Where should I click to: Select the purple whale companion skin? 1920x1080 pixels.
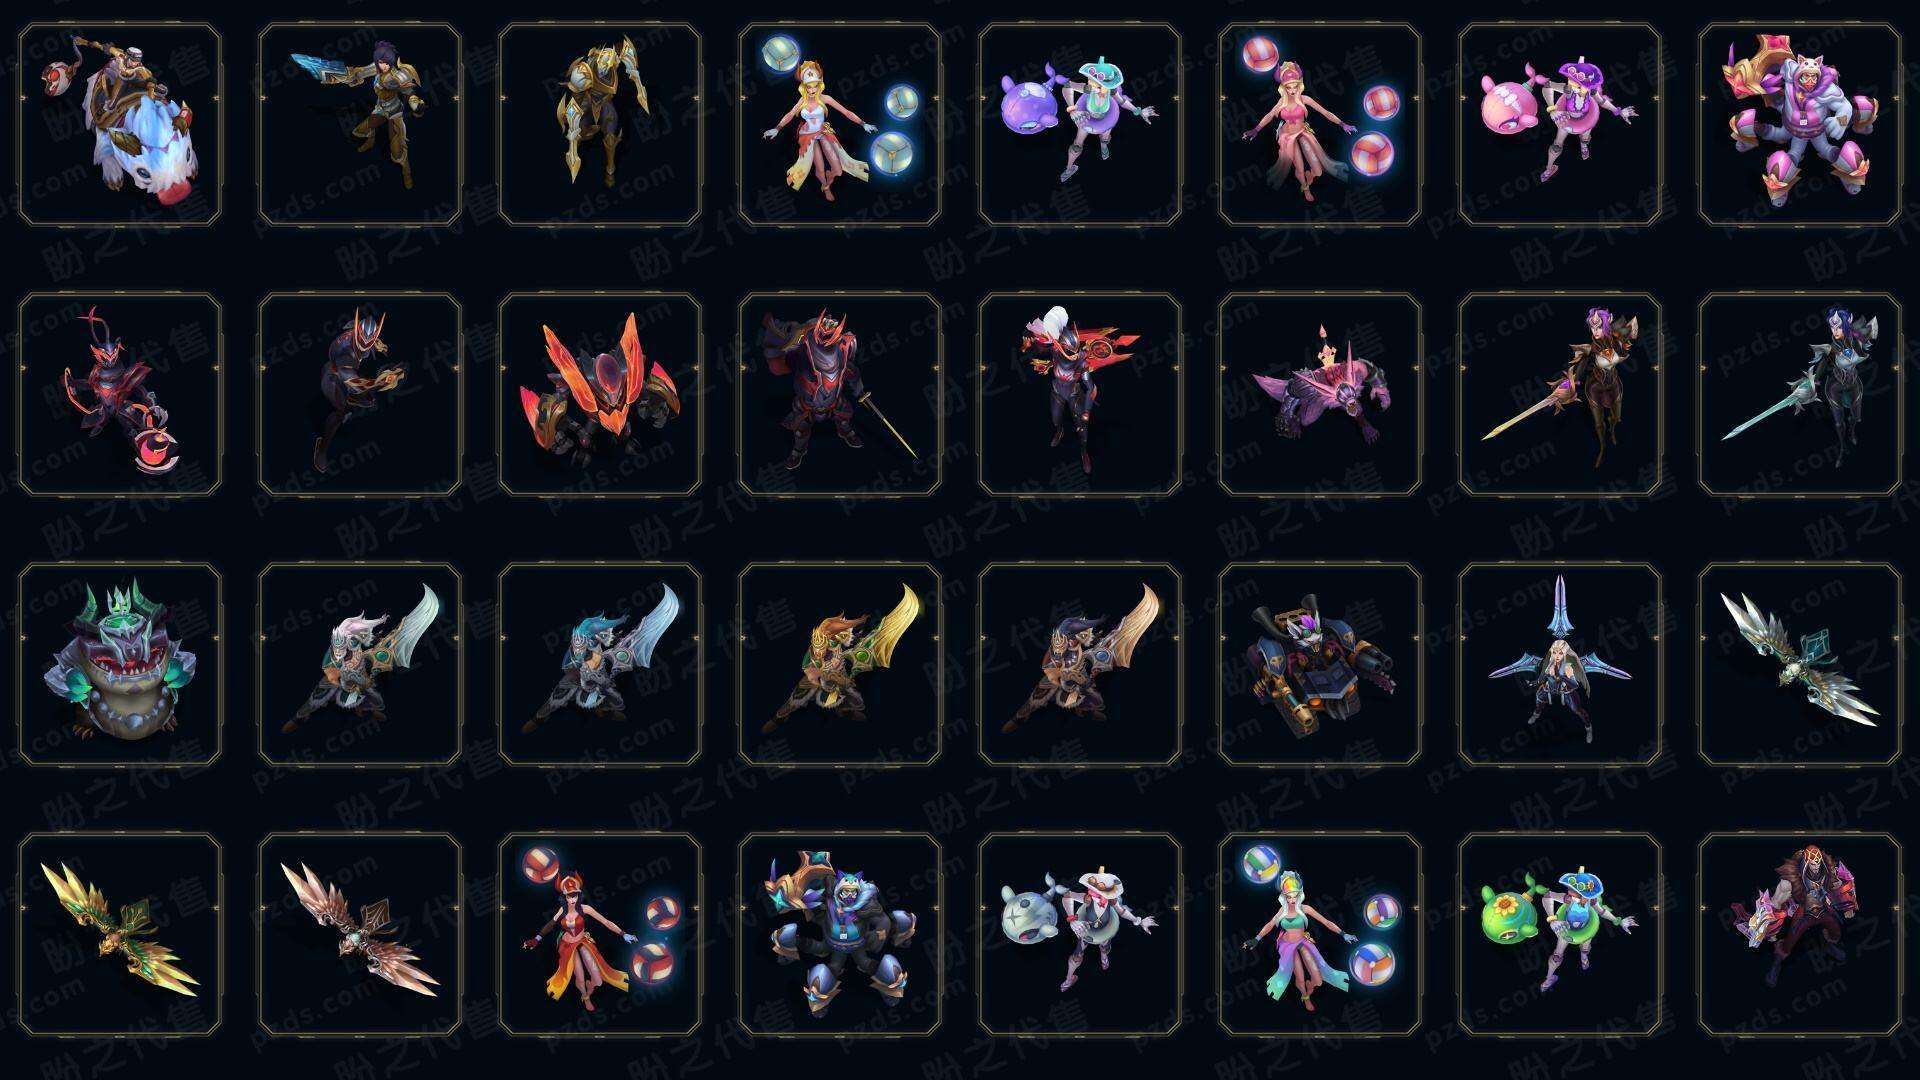pos(1080,125)
